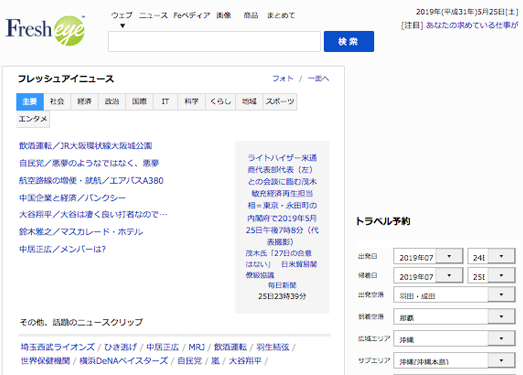Open headline 大谷翔平／大谷は凄く良い打者なので
The width and height of the screenshot is (523, 375).
pyautogui.click(x=93, y=214)
